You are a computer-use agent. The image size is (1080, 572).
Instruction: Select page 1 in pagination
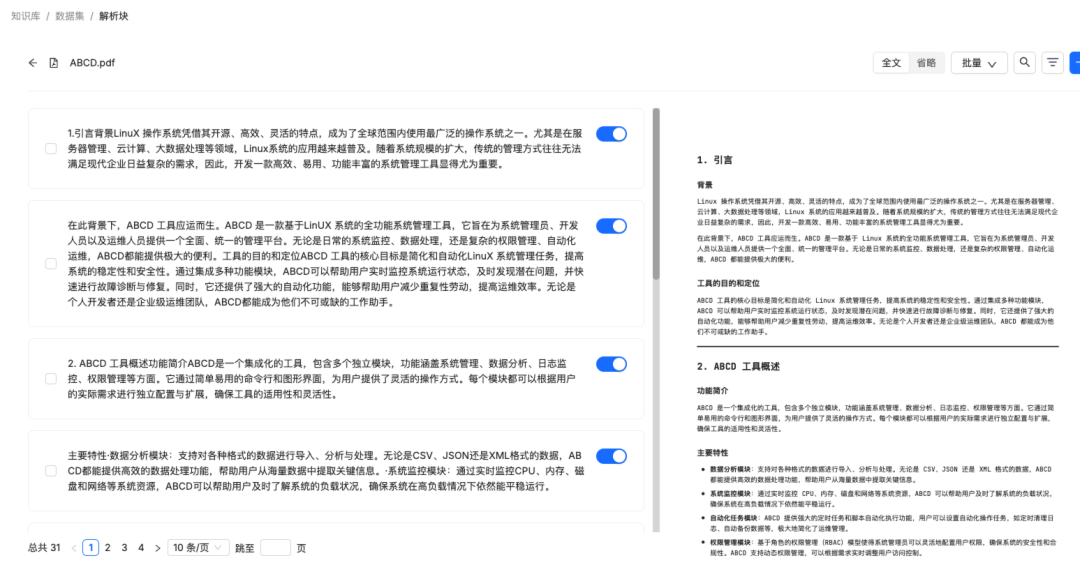point(90,548)
